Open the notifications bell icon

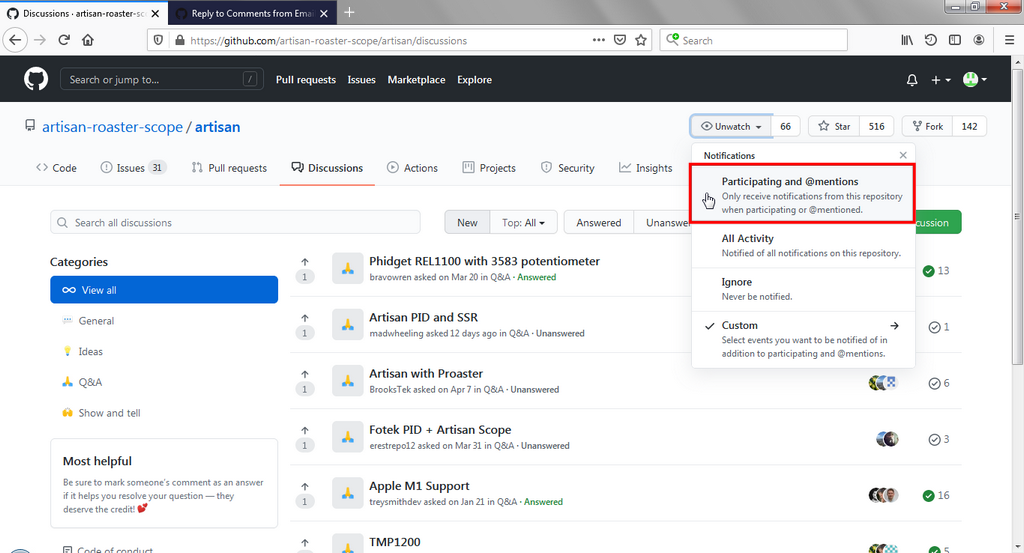click(x=912, y=80)
